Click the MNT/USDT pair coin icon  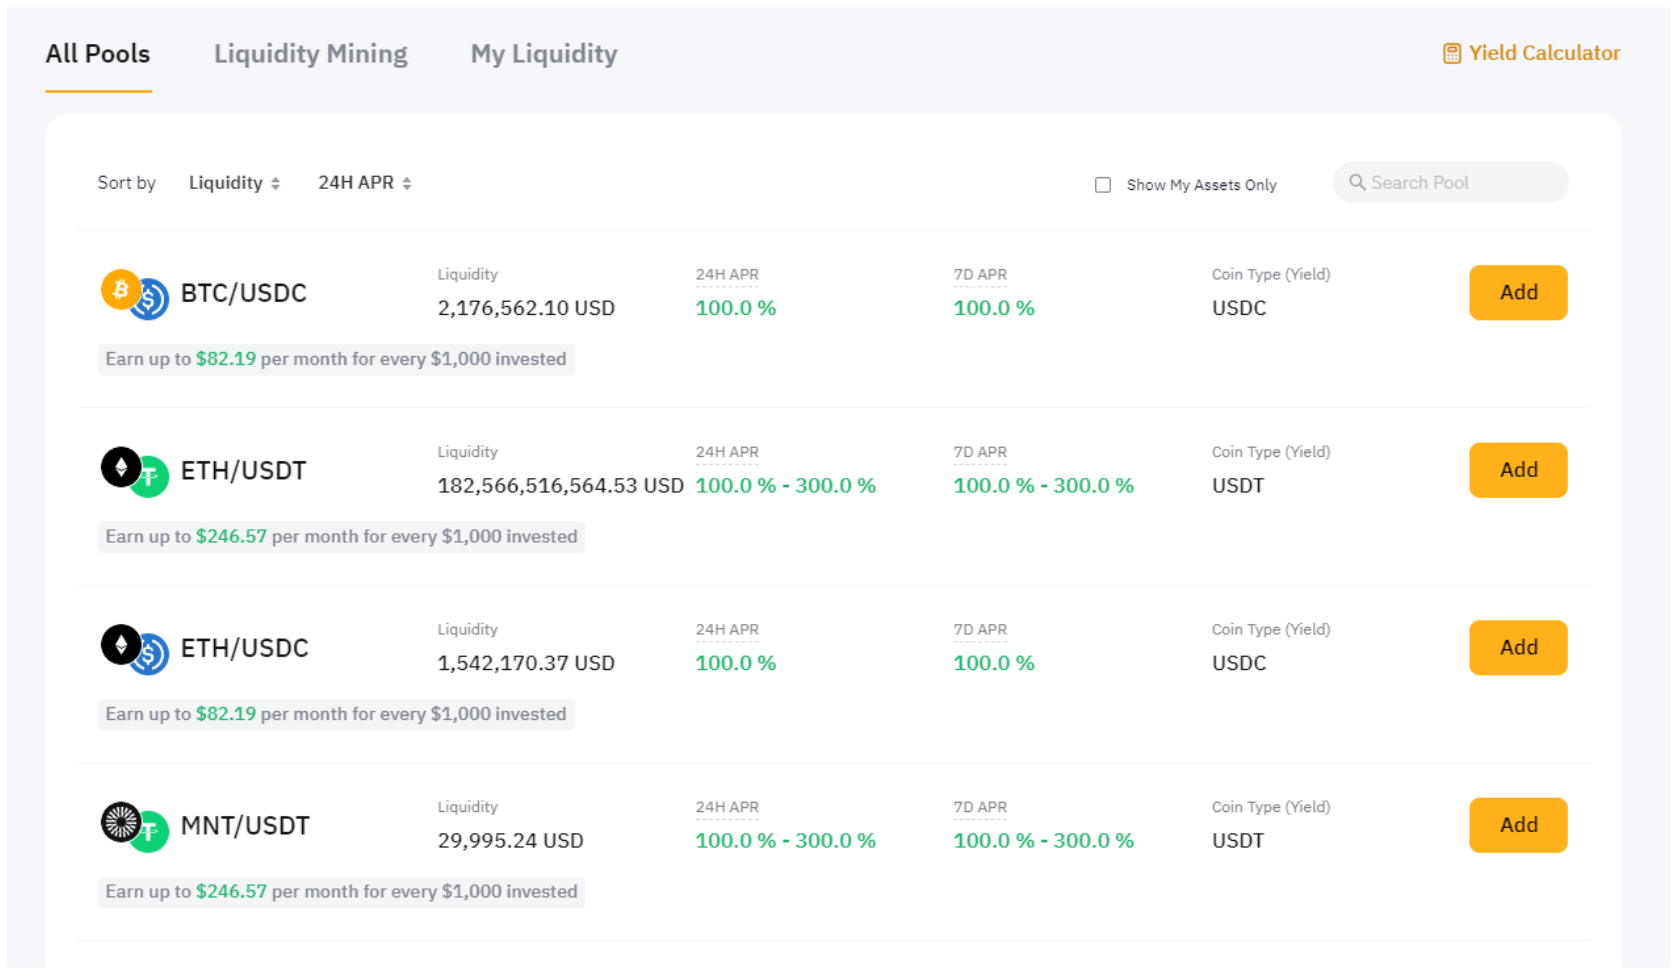[134, 827]
